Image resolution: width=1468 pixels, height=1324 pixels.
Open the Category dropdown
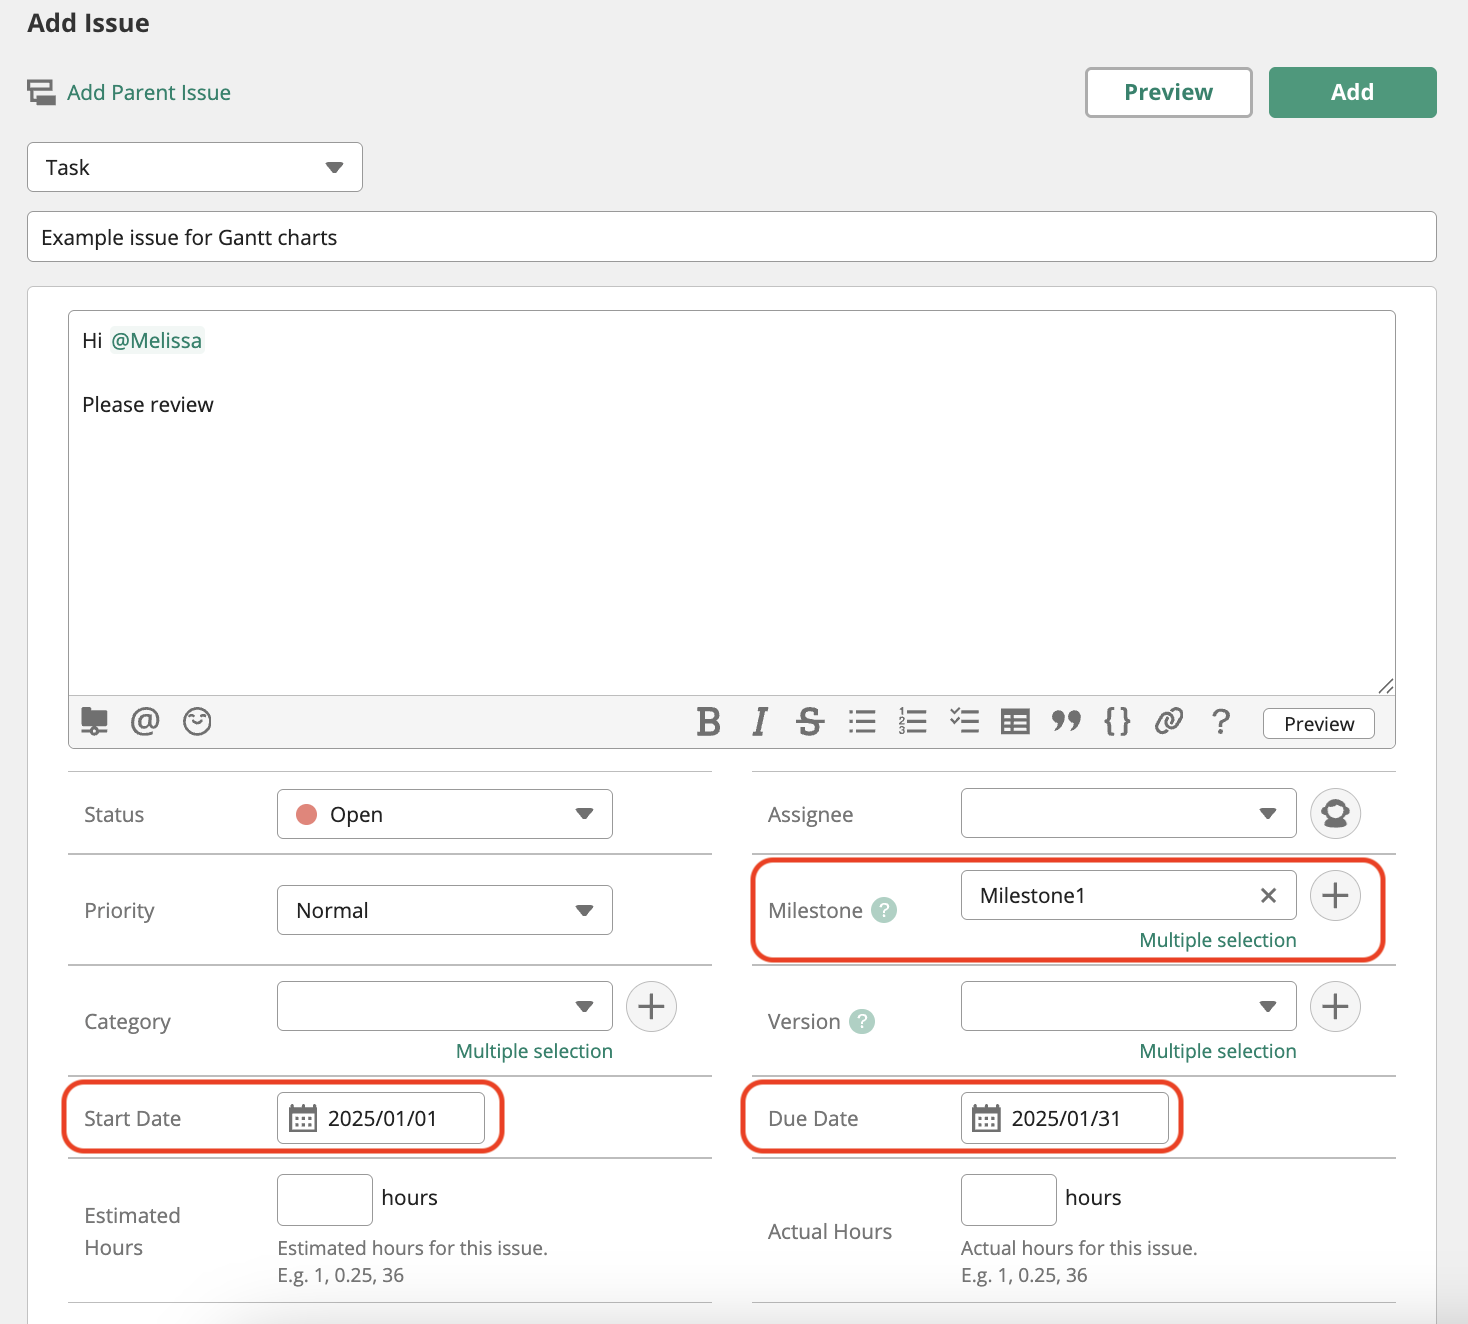(445, 1006)
